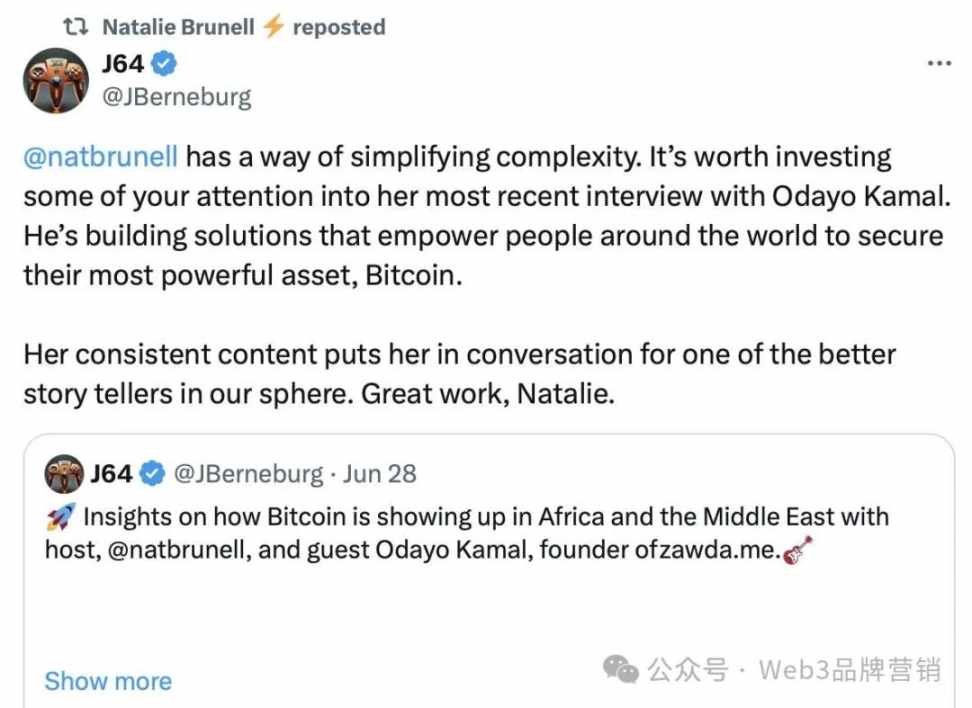Image resolution: width=972 pixels, height=708 pixels.
Task: Open the @natbrunell mention link
Action: (x=100, y=156)
